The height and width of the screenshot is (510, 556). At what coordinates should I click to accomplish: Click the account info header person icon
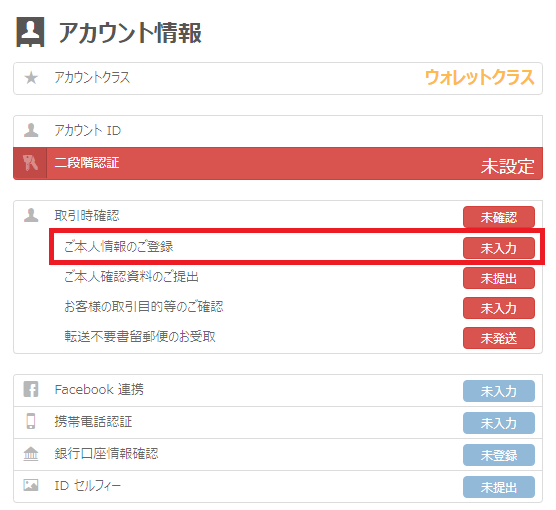[30, 32]
